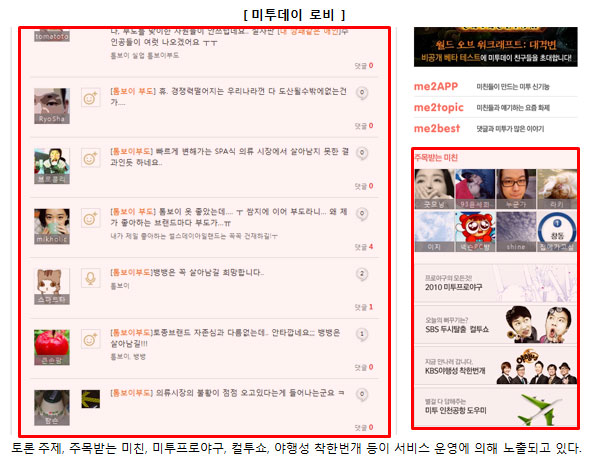
Task: Click the smiley icon on mikholic's post
Action: [90, 219]
